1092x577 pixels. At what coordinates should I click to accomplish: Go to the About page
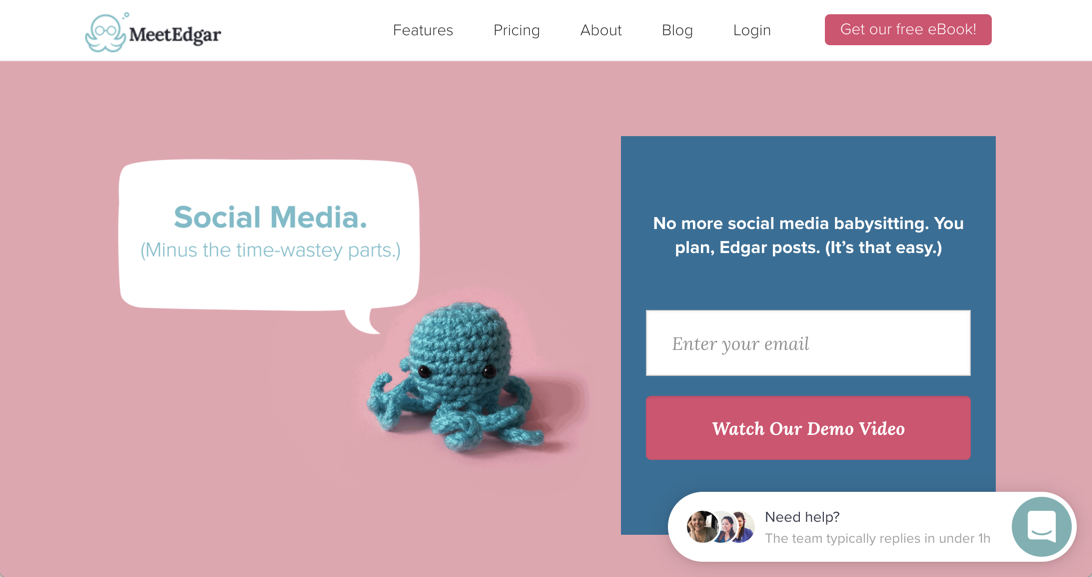[x=601, y=30]
